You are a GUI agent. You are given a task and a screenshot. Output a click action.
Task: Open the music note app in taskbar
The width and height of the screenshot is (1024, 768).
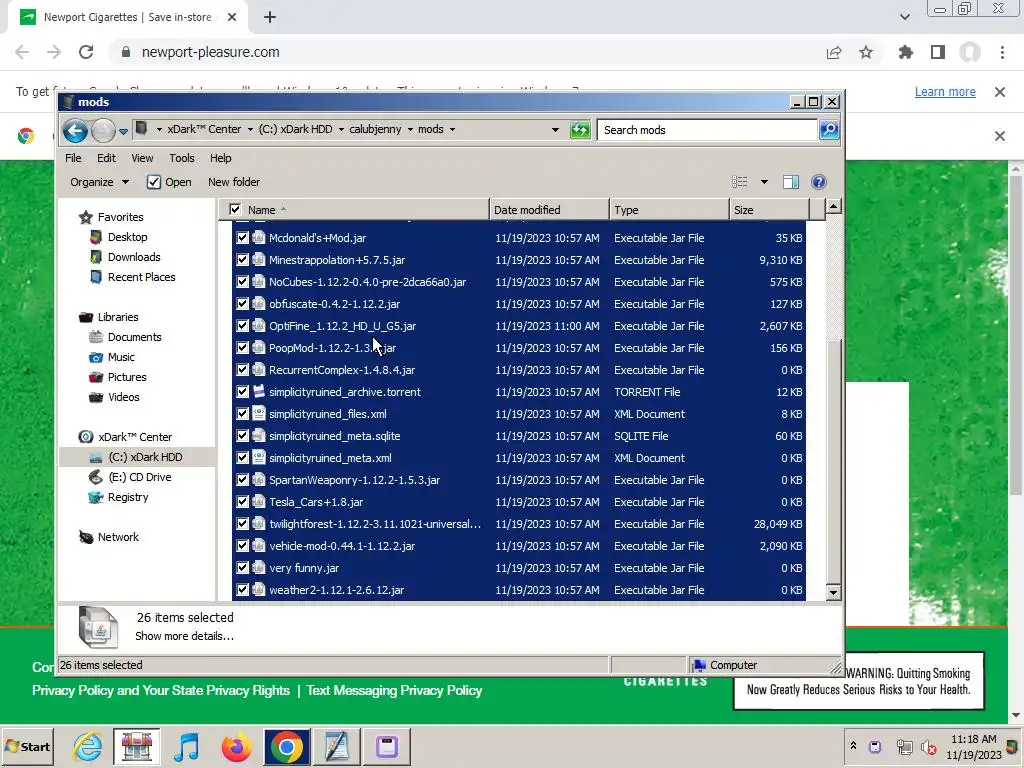[187, 746]
